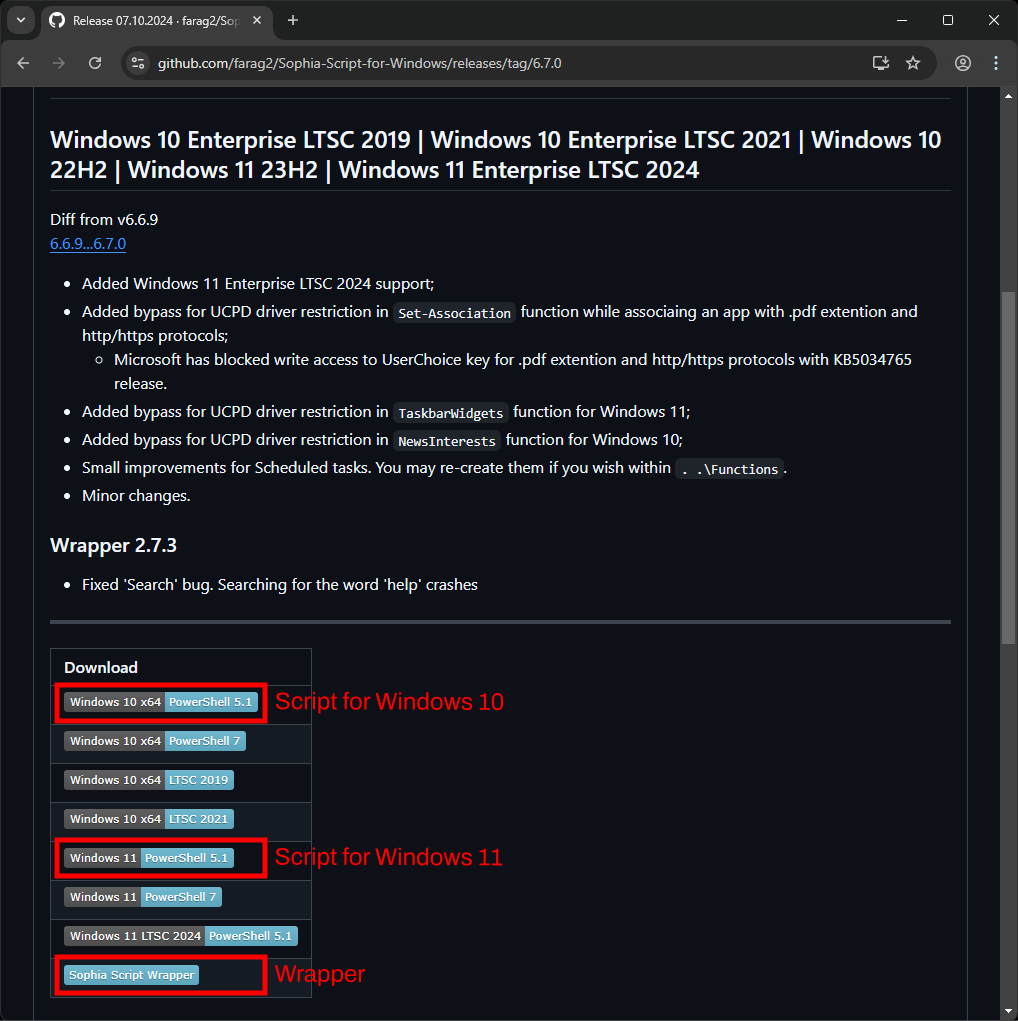The image size is (1018, 1021).
Task: Click the scrollbar down arrow
Action: [1008, 1011]
